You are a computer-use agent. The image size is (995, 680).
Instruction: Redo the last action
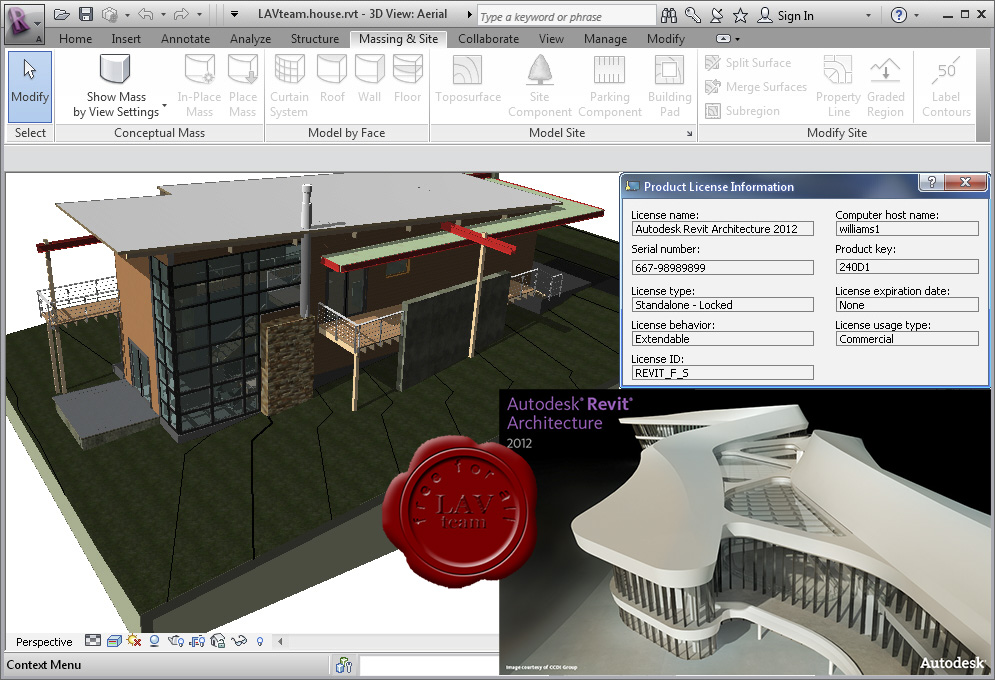(181, 14)
